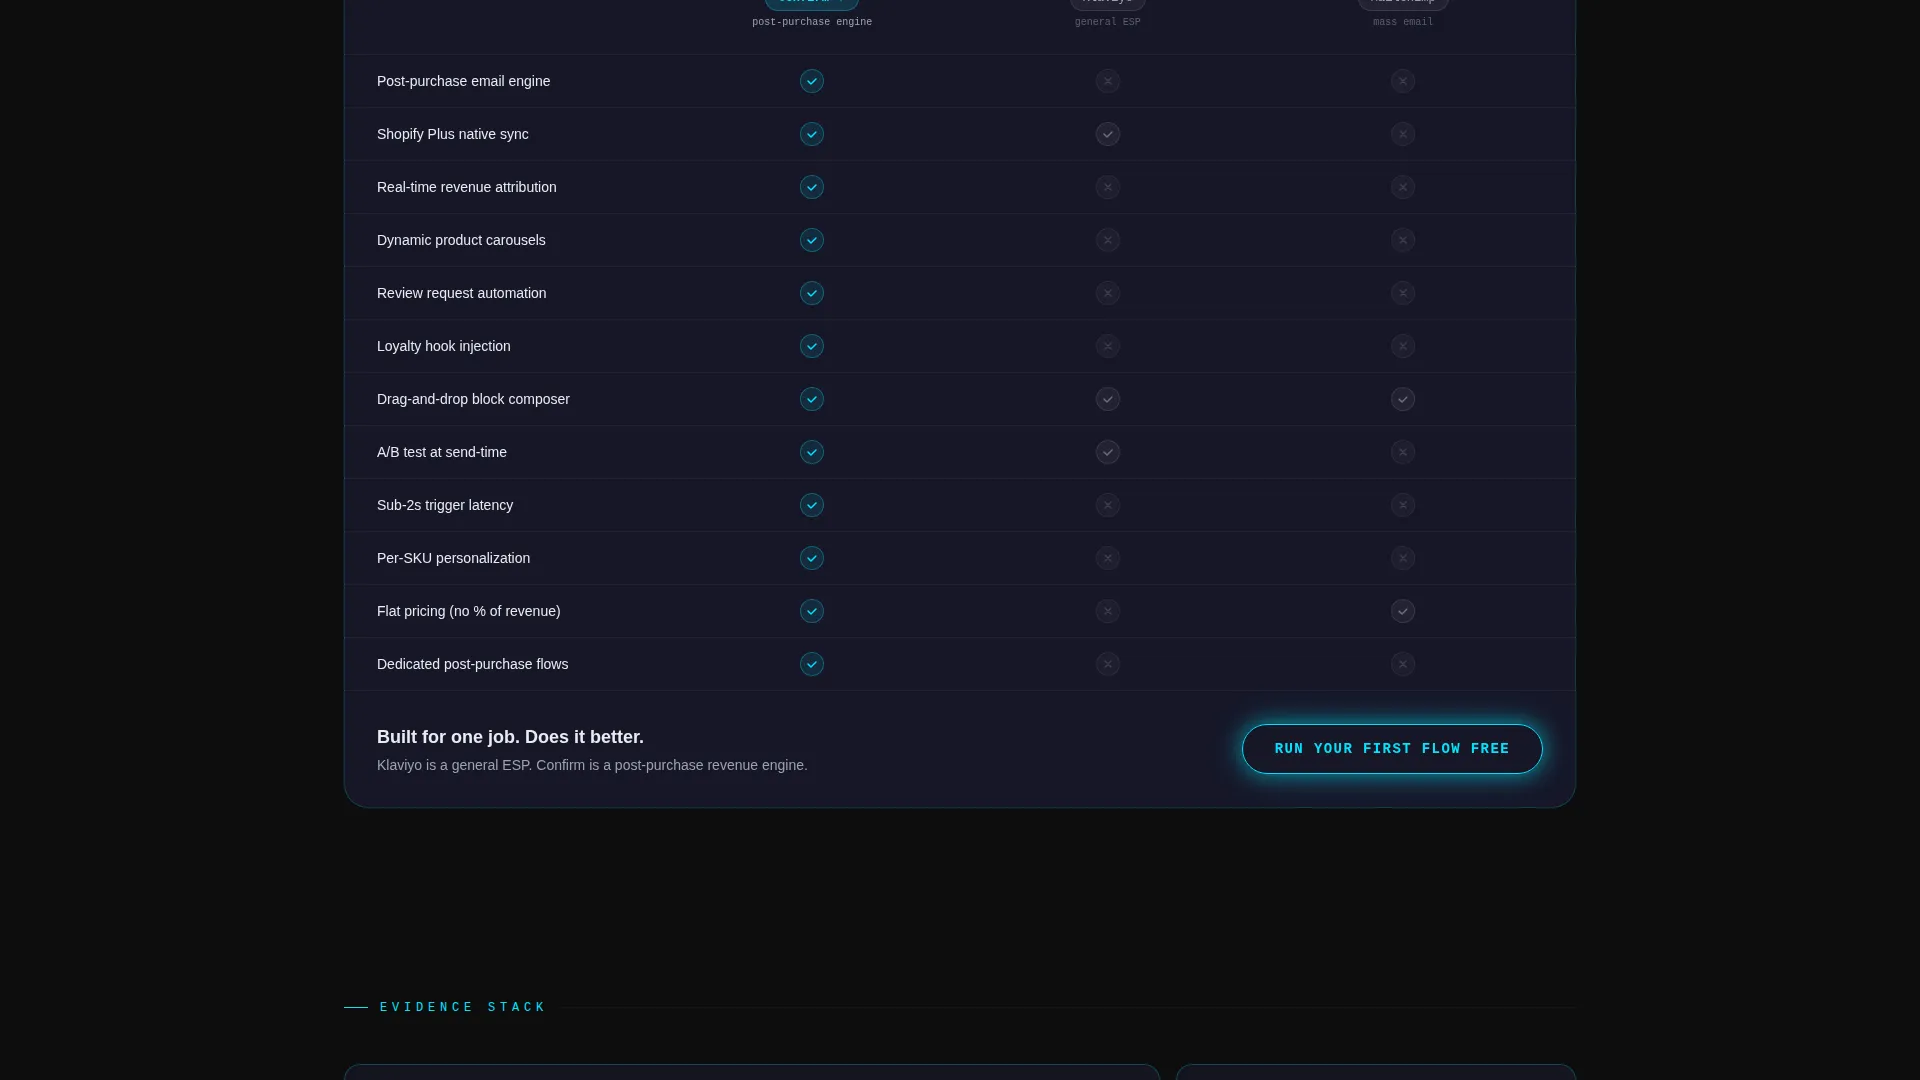Click the Evidence Stack section heading
Screen dimensions: 1920x1080
[463, 1007]
